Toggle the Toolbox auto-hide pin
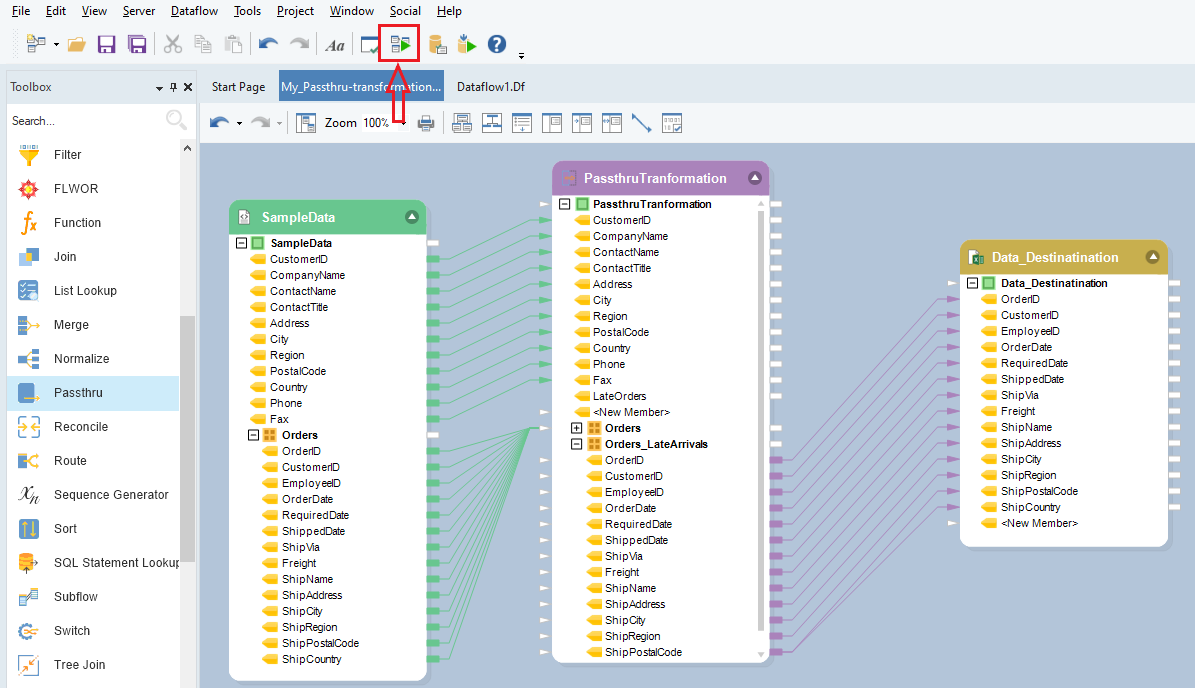 pyautogui.click(x=173, y=88)
